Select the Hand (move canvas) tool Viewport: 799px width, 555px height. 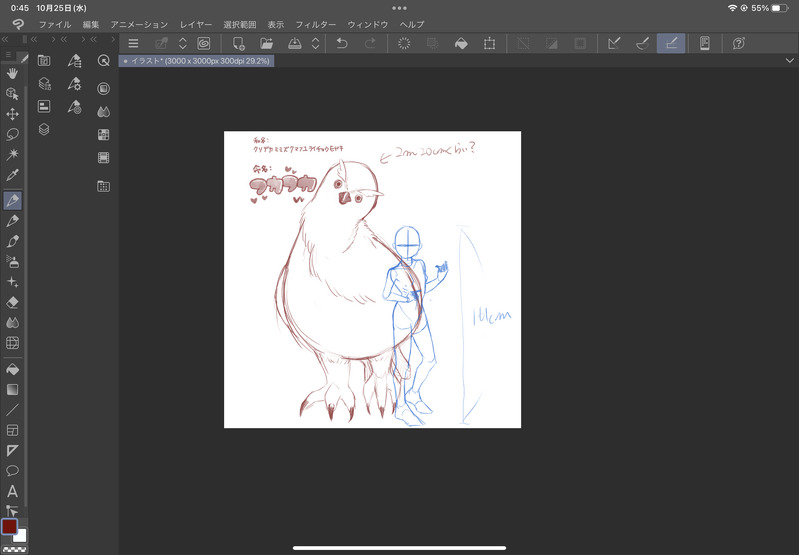click(x=13, y=73)
